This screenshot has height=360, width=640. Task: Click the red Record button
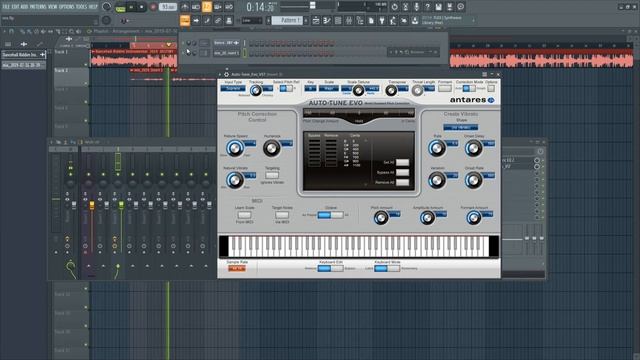153,7
